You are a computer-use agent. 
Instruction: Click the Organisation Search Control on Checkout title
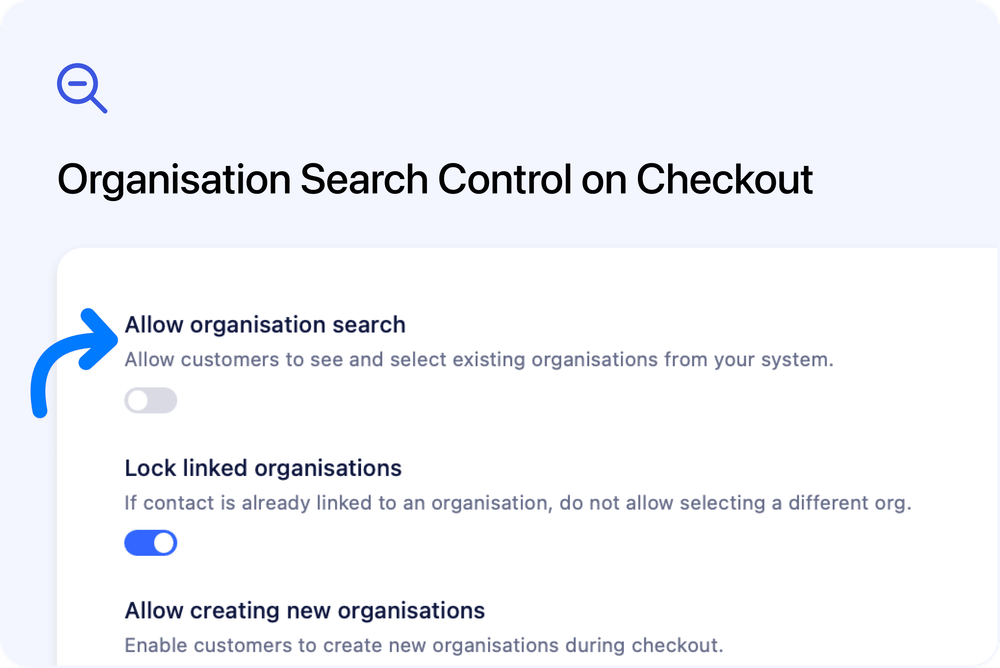pos(435,179)
